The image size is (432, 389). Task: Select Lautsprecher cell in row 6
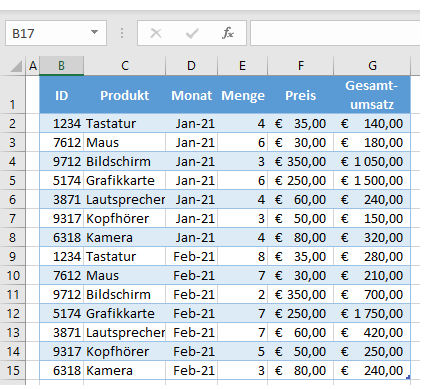click(x=125, y=199)
